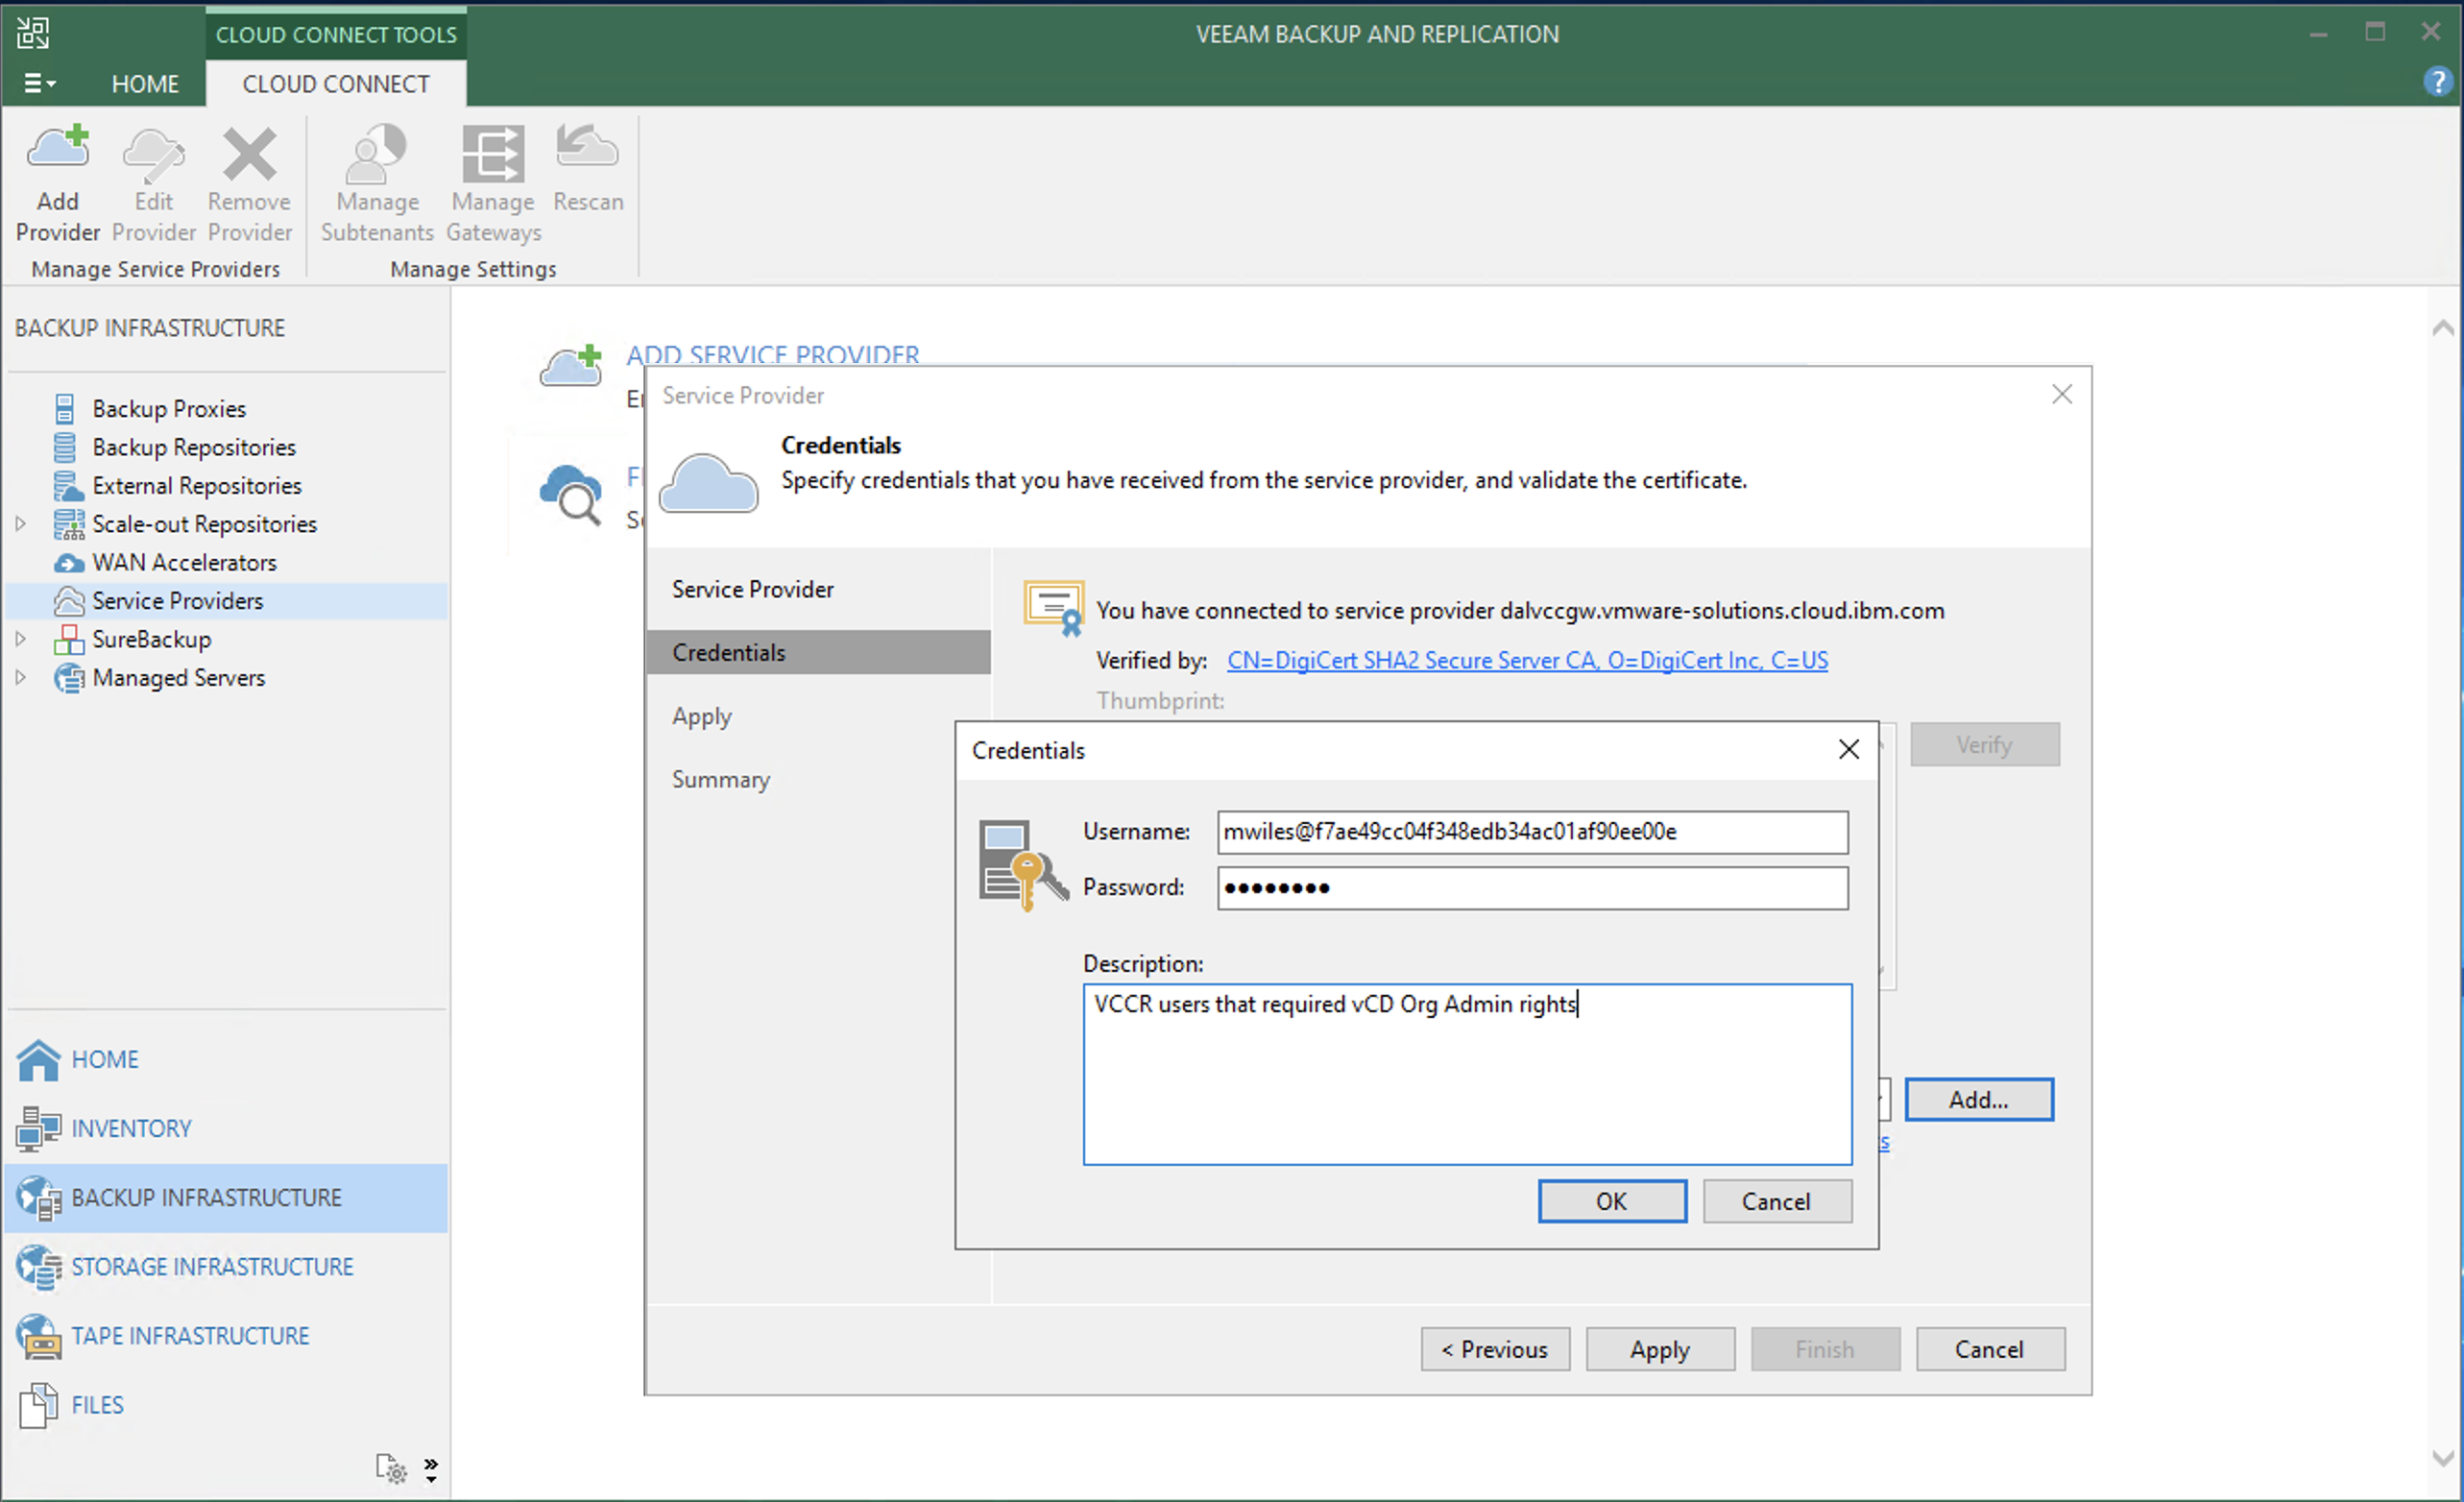The image size is (2464, 1502).
Task: Expand the Scale-out Repositories tree node
Action: tap(20, 523)
